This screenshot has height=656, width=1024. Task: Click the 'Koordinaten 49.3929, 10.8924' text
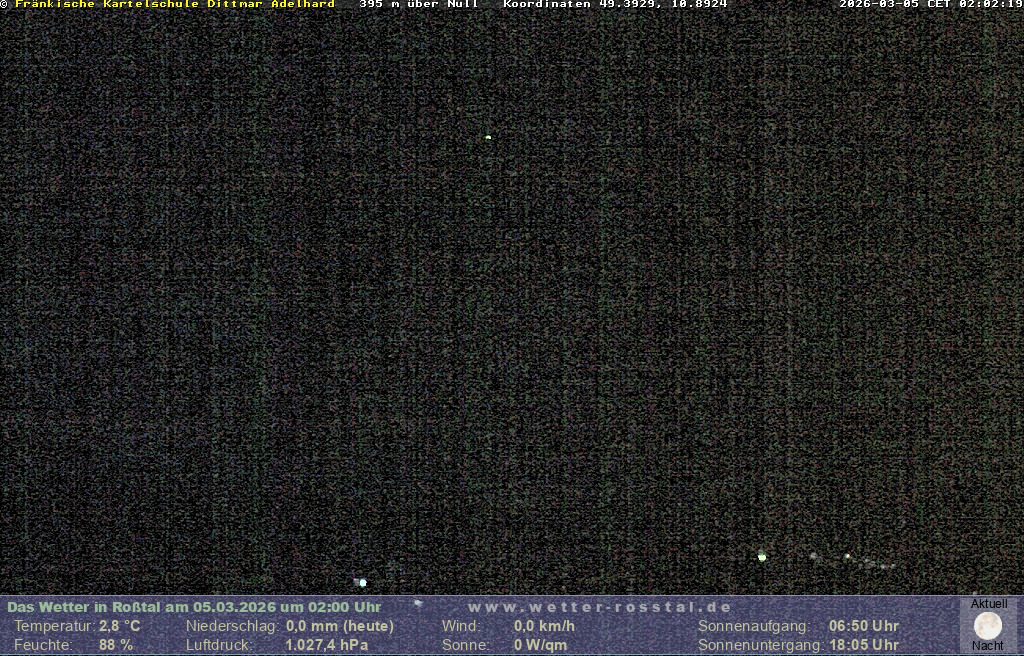tap(615, 4)
